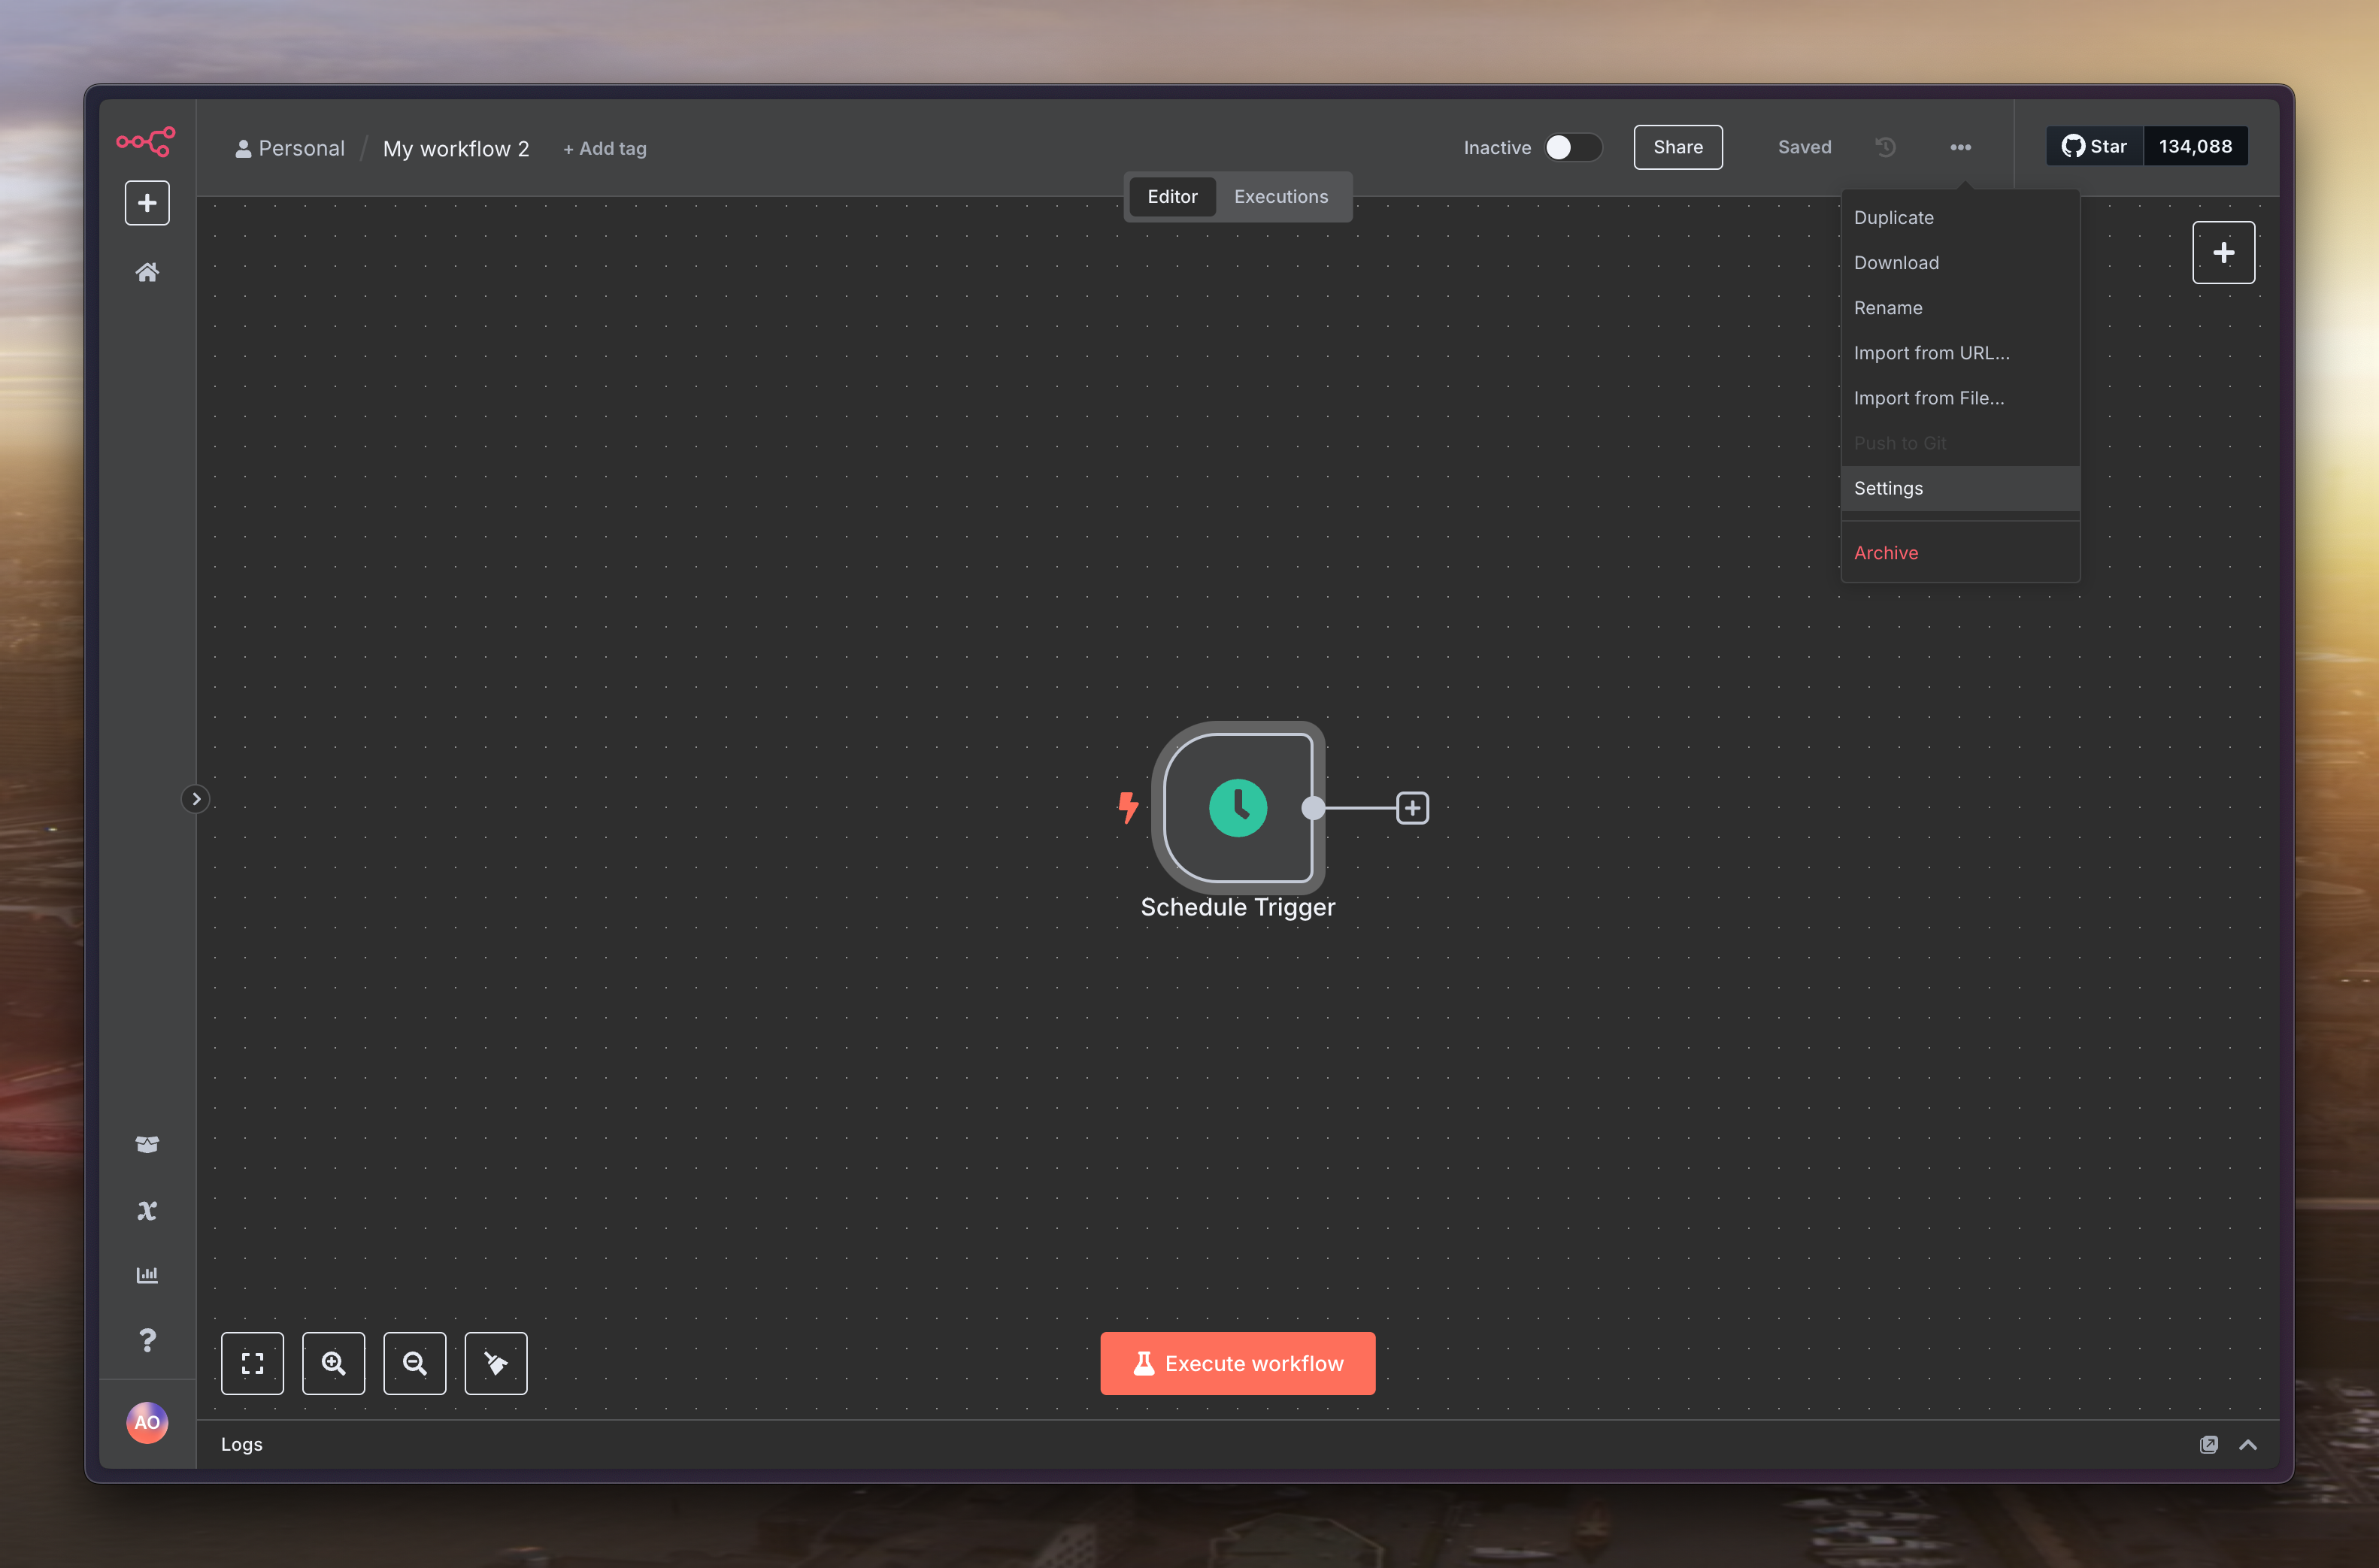This screenshot has height=1568, width=2379.
Task: Tidy up nodes with broom icon
Action: [496, 1363]
